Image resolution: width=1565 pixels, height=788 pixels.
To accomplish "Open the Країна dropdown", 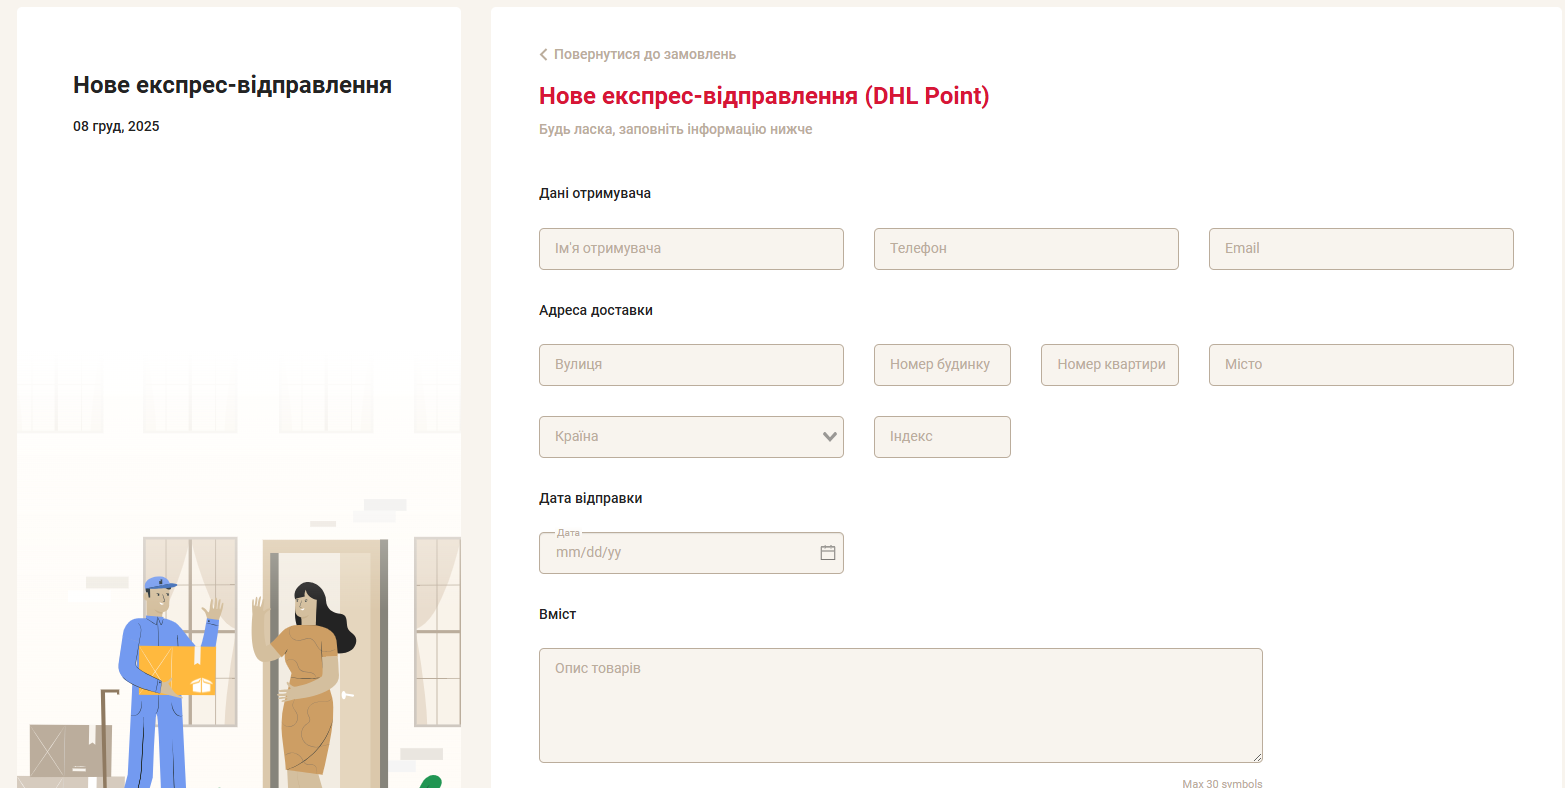I will tap(691, 437).
